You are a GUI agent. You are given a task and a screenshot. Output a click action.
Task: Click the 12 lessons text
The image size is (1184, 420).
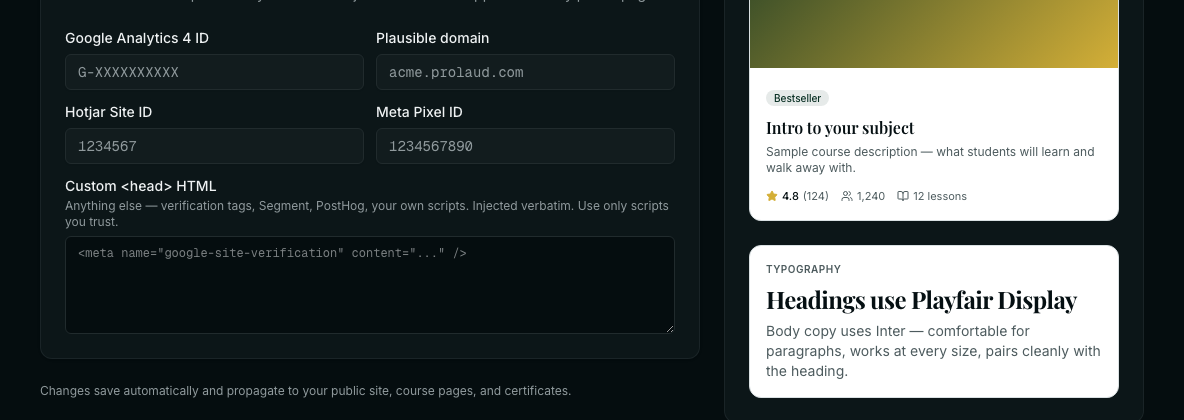939,196
